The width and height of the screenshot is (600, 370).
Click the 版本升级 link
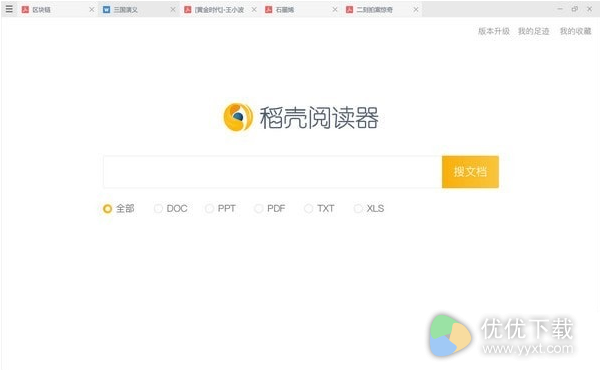point(494,31)
